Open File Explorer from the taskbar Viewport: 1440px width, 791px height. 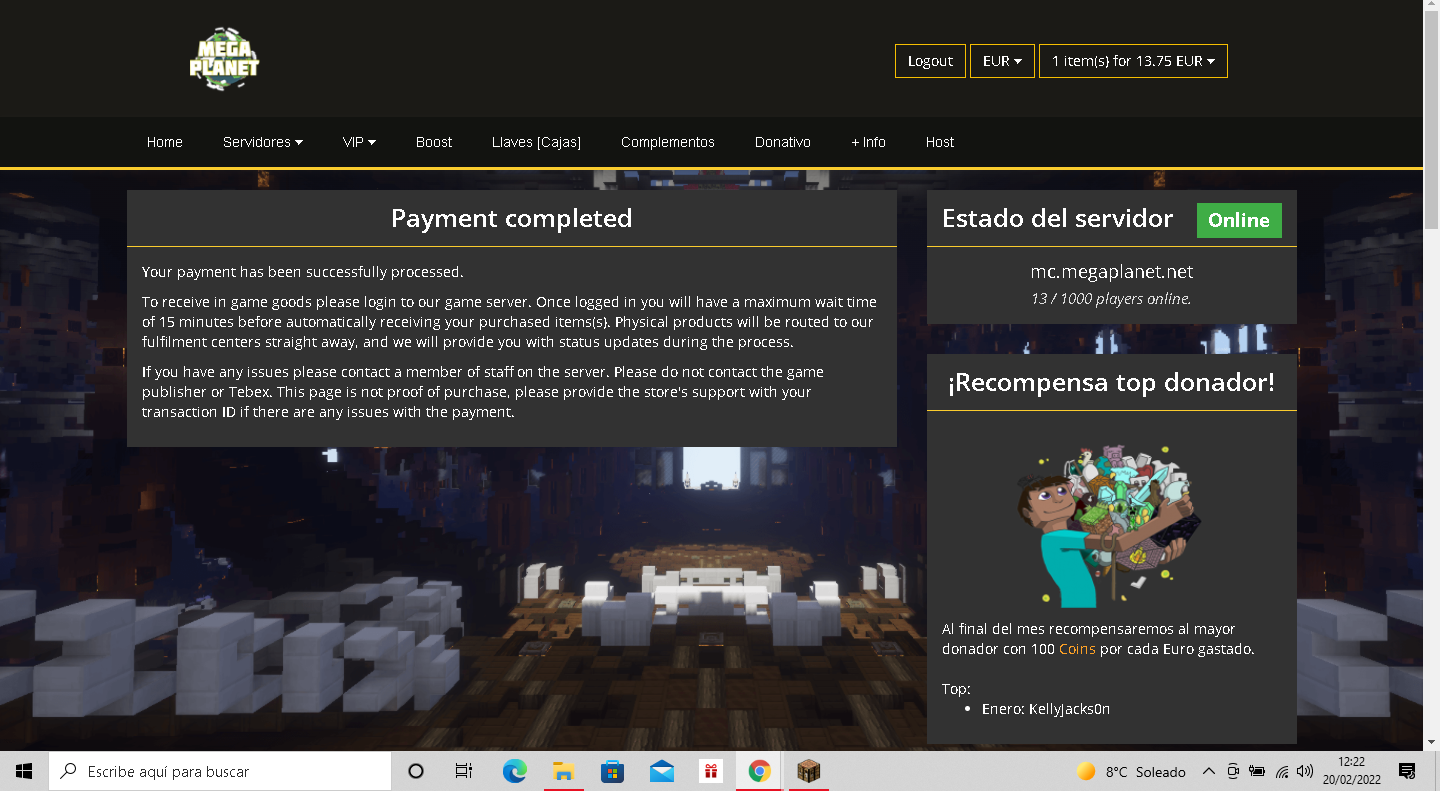click(x=563, y=771)
